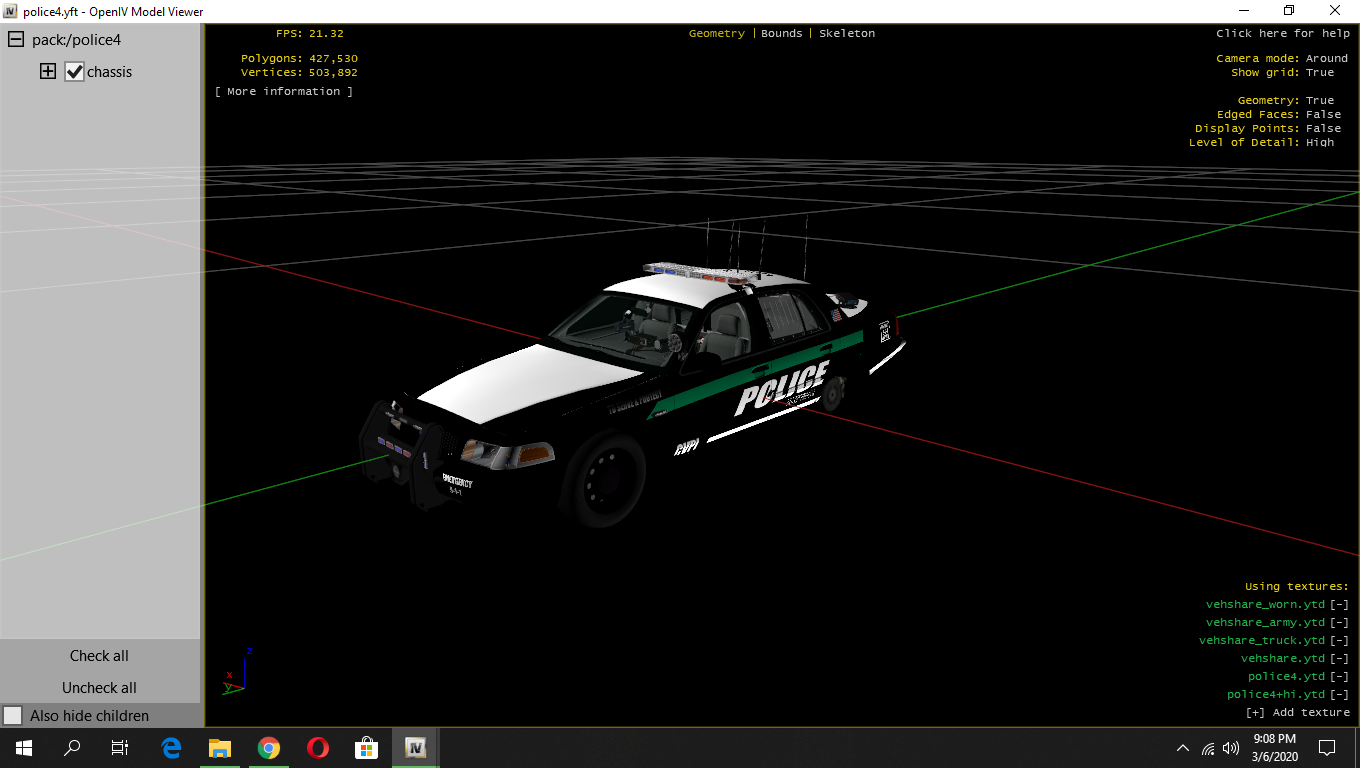Click the Check all button
Viewport: 1360px width, 768px height.
point(99,656)
